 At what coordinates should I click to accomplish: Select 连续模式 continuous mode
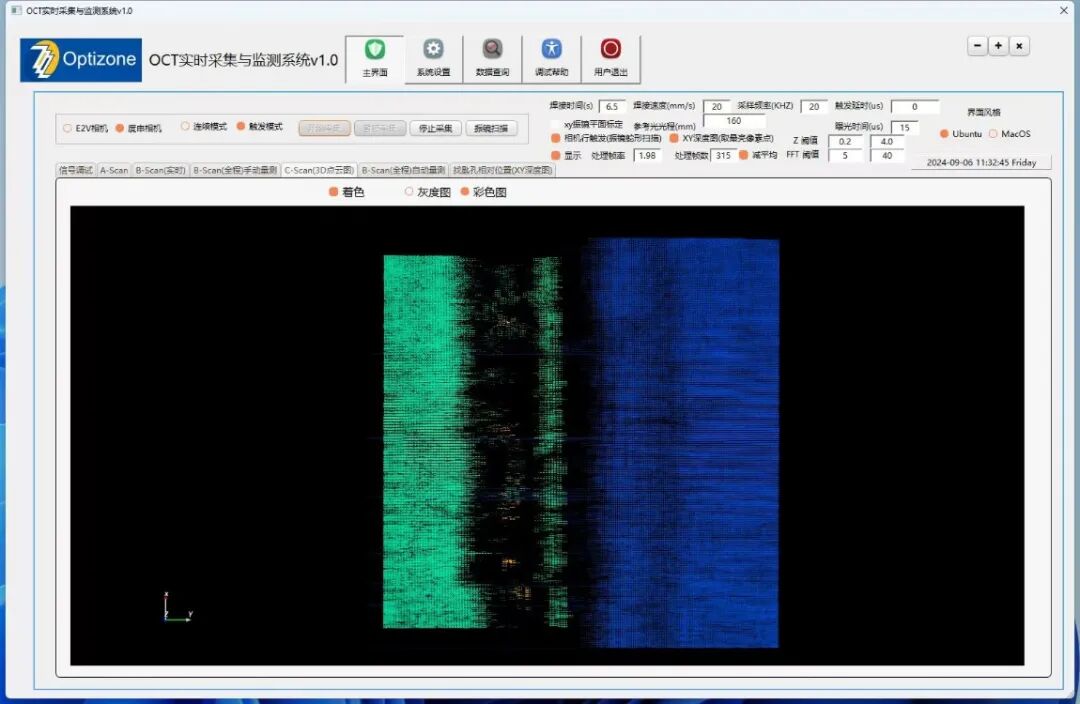pyautogui.click(x=185, y=127)
